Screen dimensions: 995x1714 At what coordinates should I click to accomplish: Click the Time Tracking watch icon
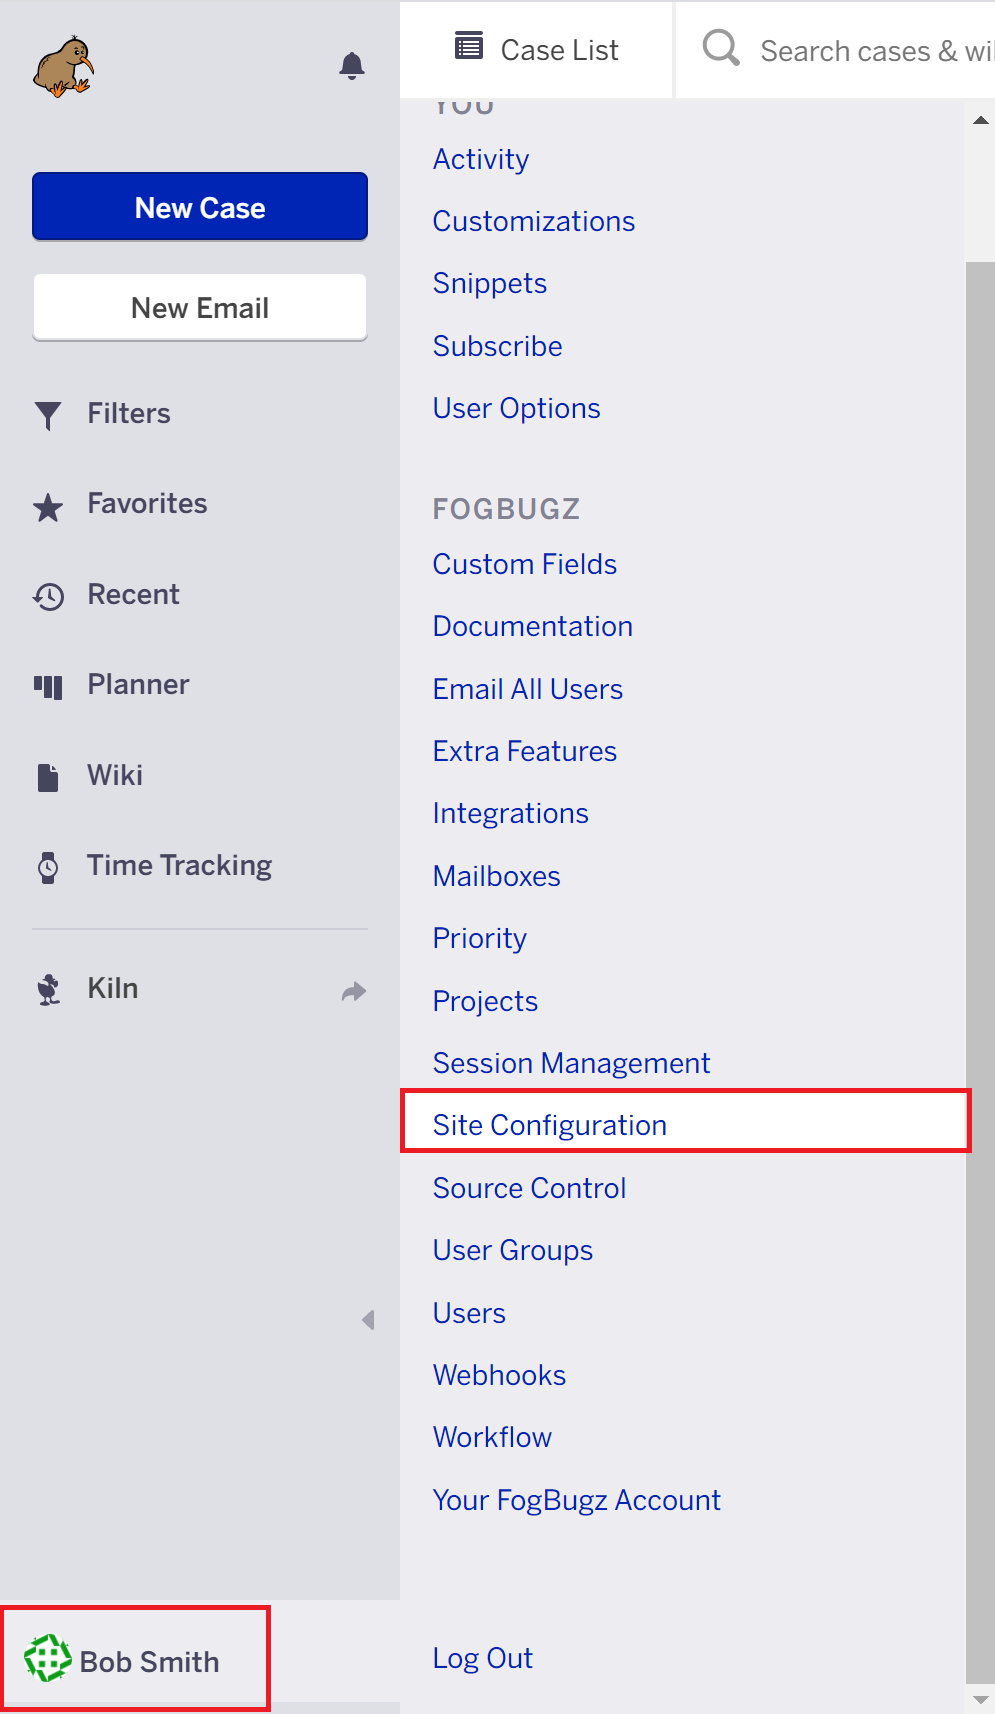[48, 867]
